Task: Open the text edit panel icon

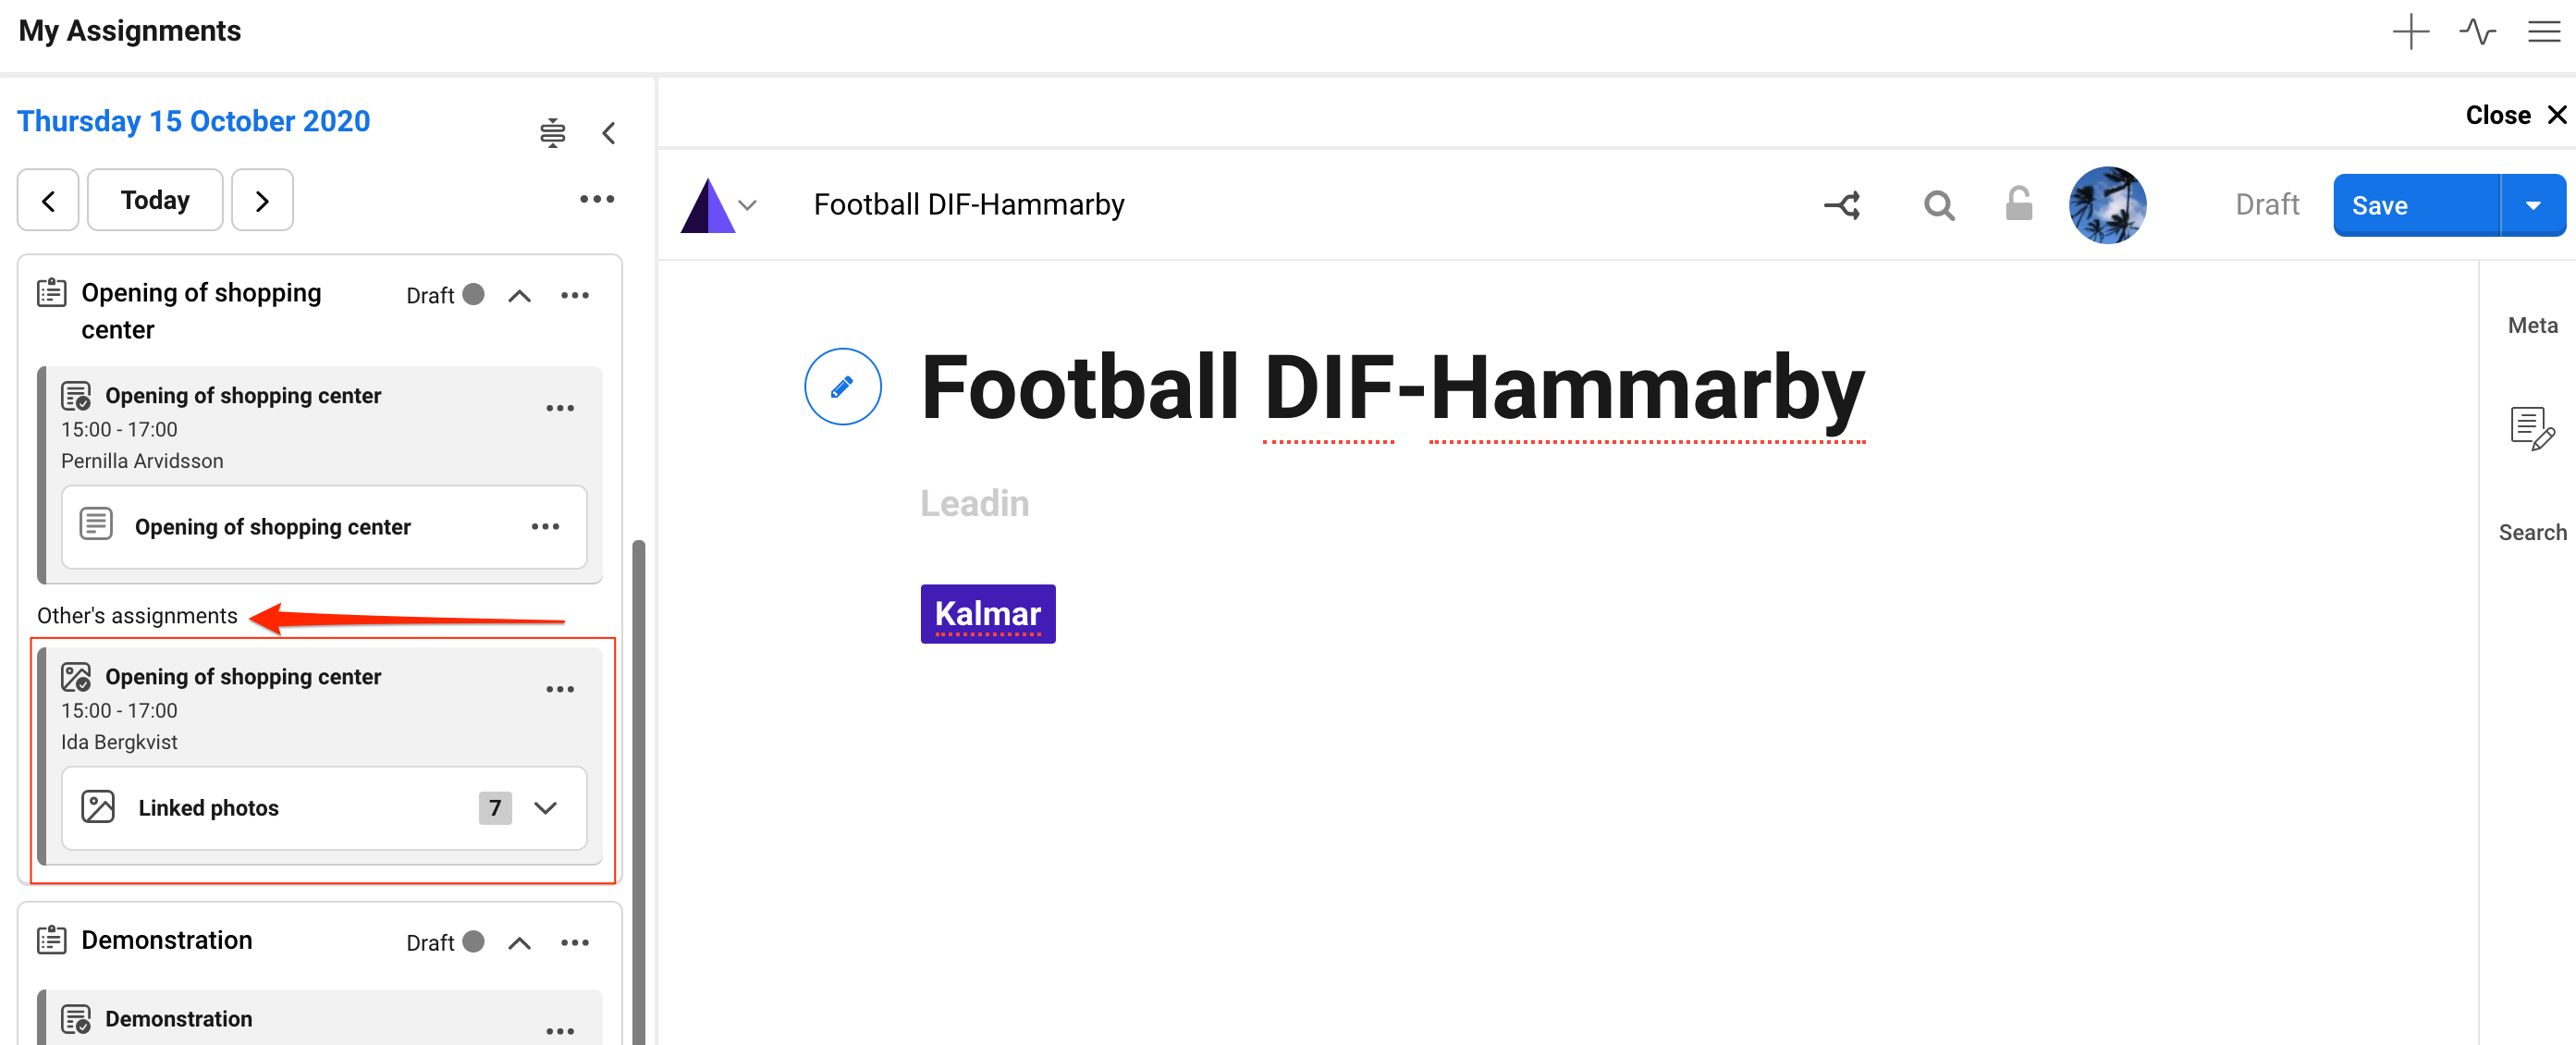Action: tap(2531, 428)
